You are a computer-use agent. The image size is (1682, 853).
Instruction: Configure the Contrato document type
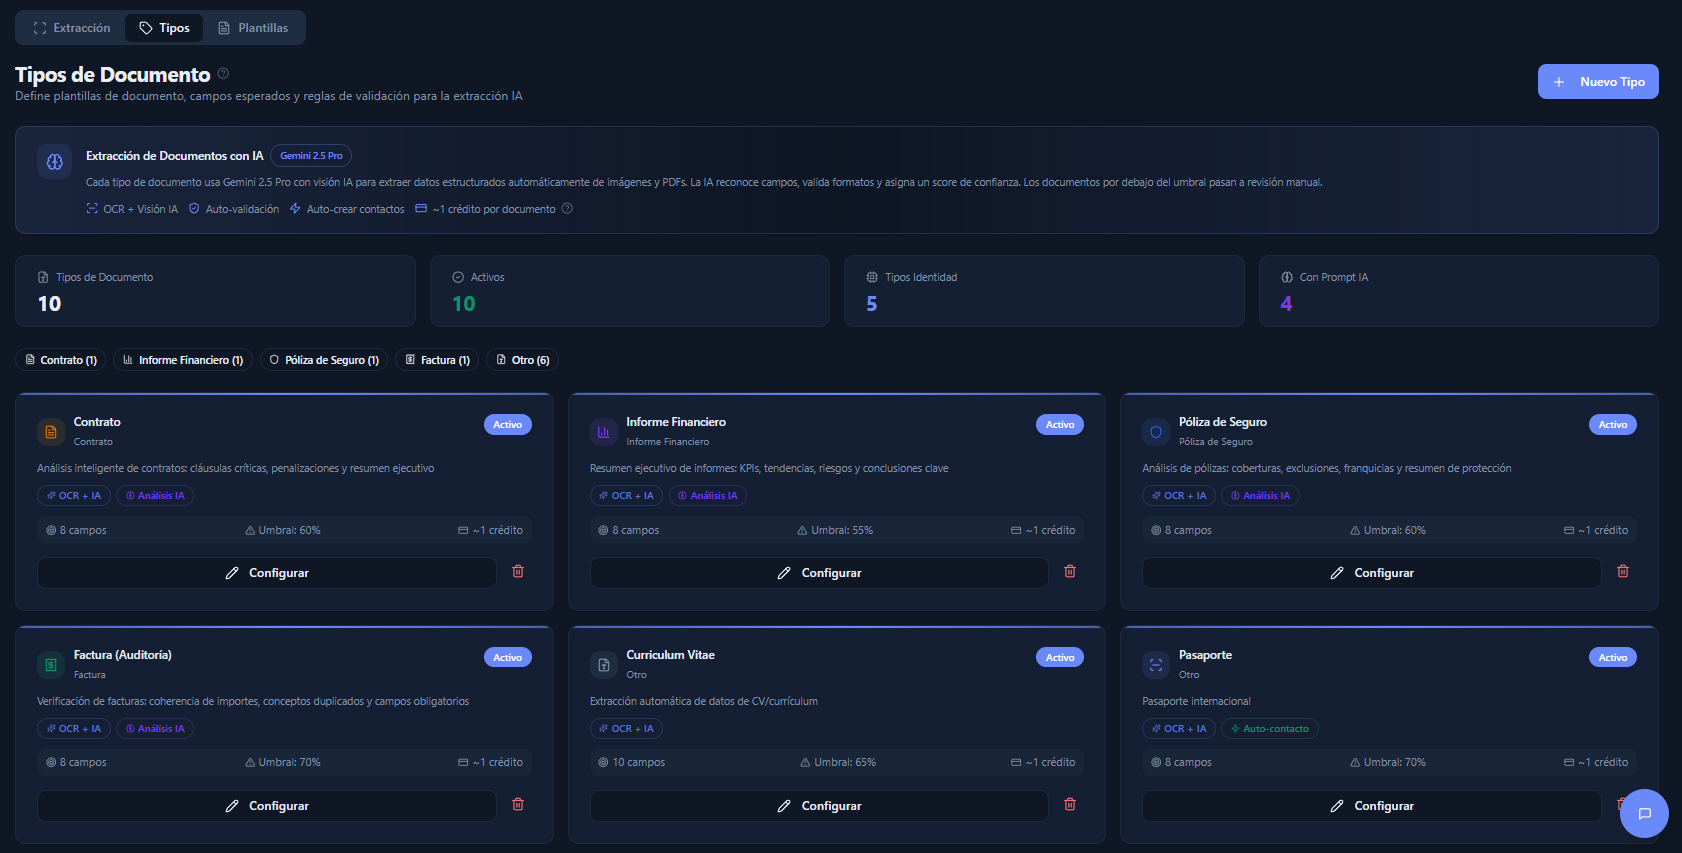(x=267, y=573)
